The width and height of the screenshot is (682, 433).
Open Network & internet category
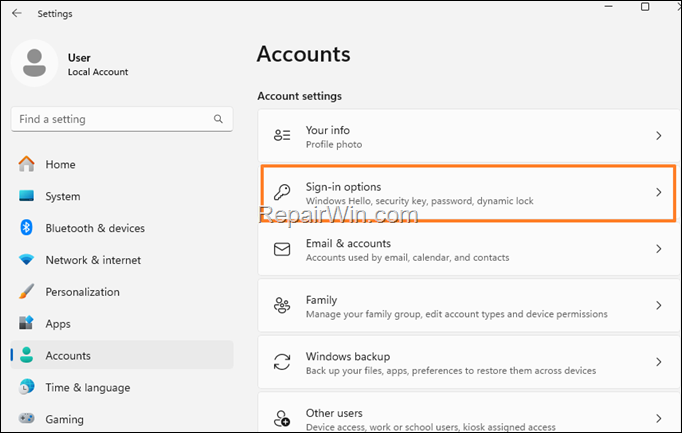[x=122, y=260]
